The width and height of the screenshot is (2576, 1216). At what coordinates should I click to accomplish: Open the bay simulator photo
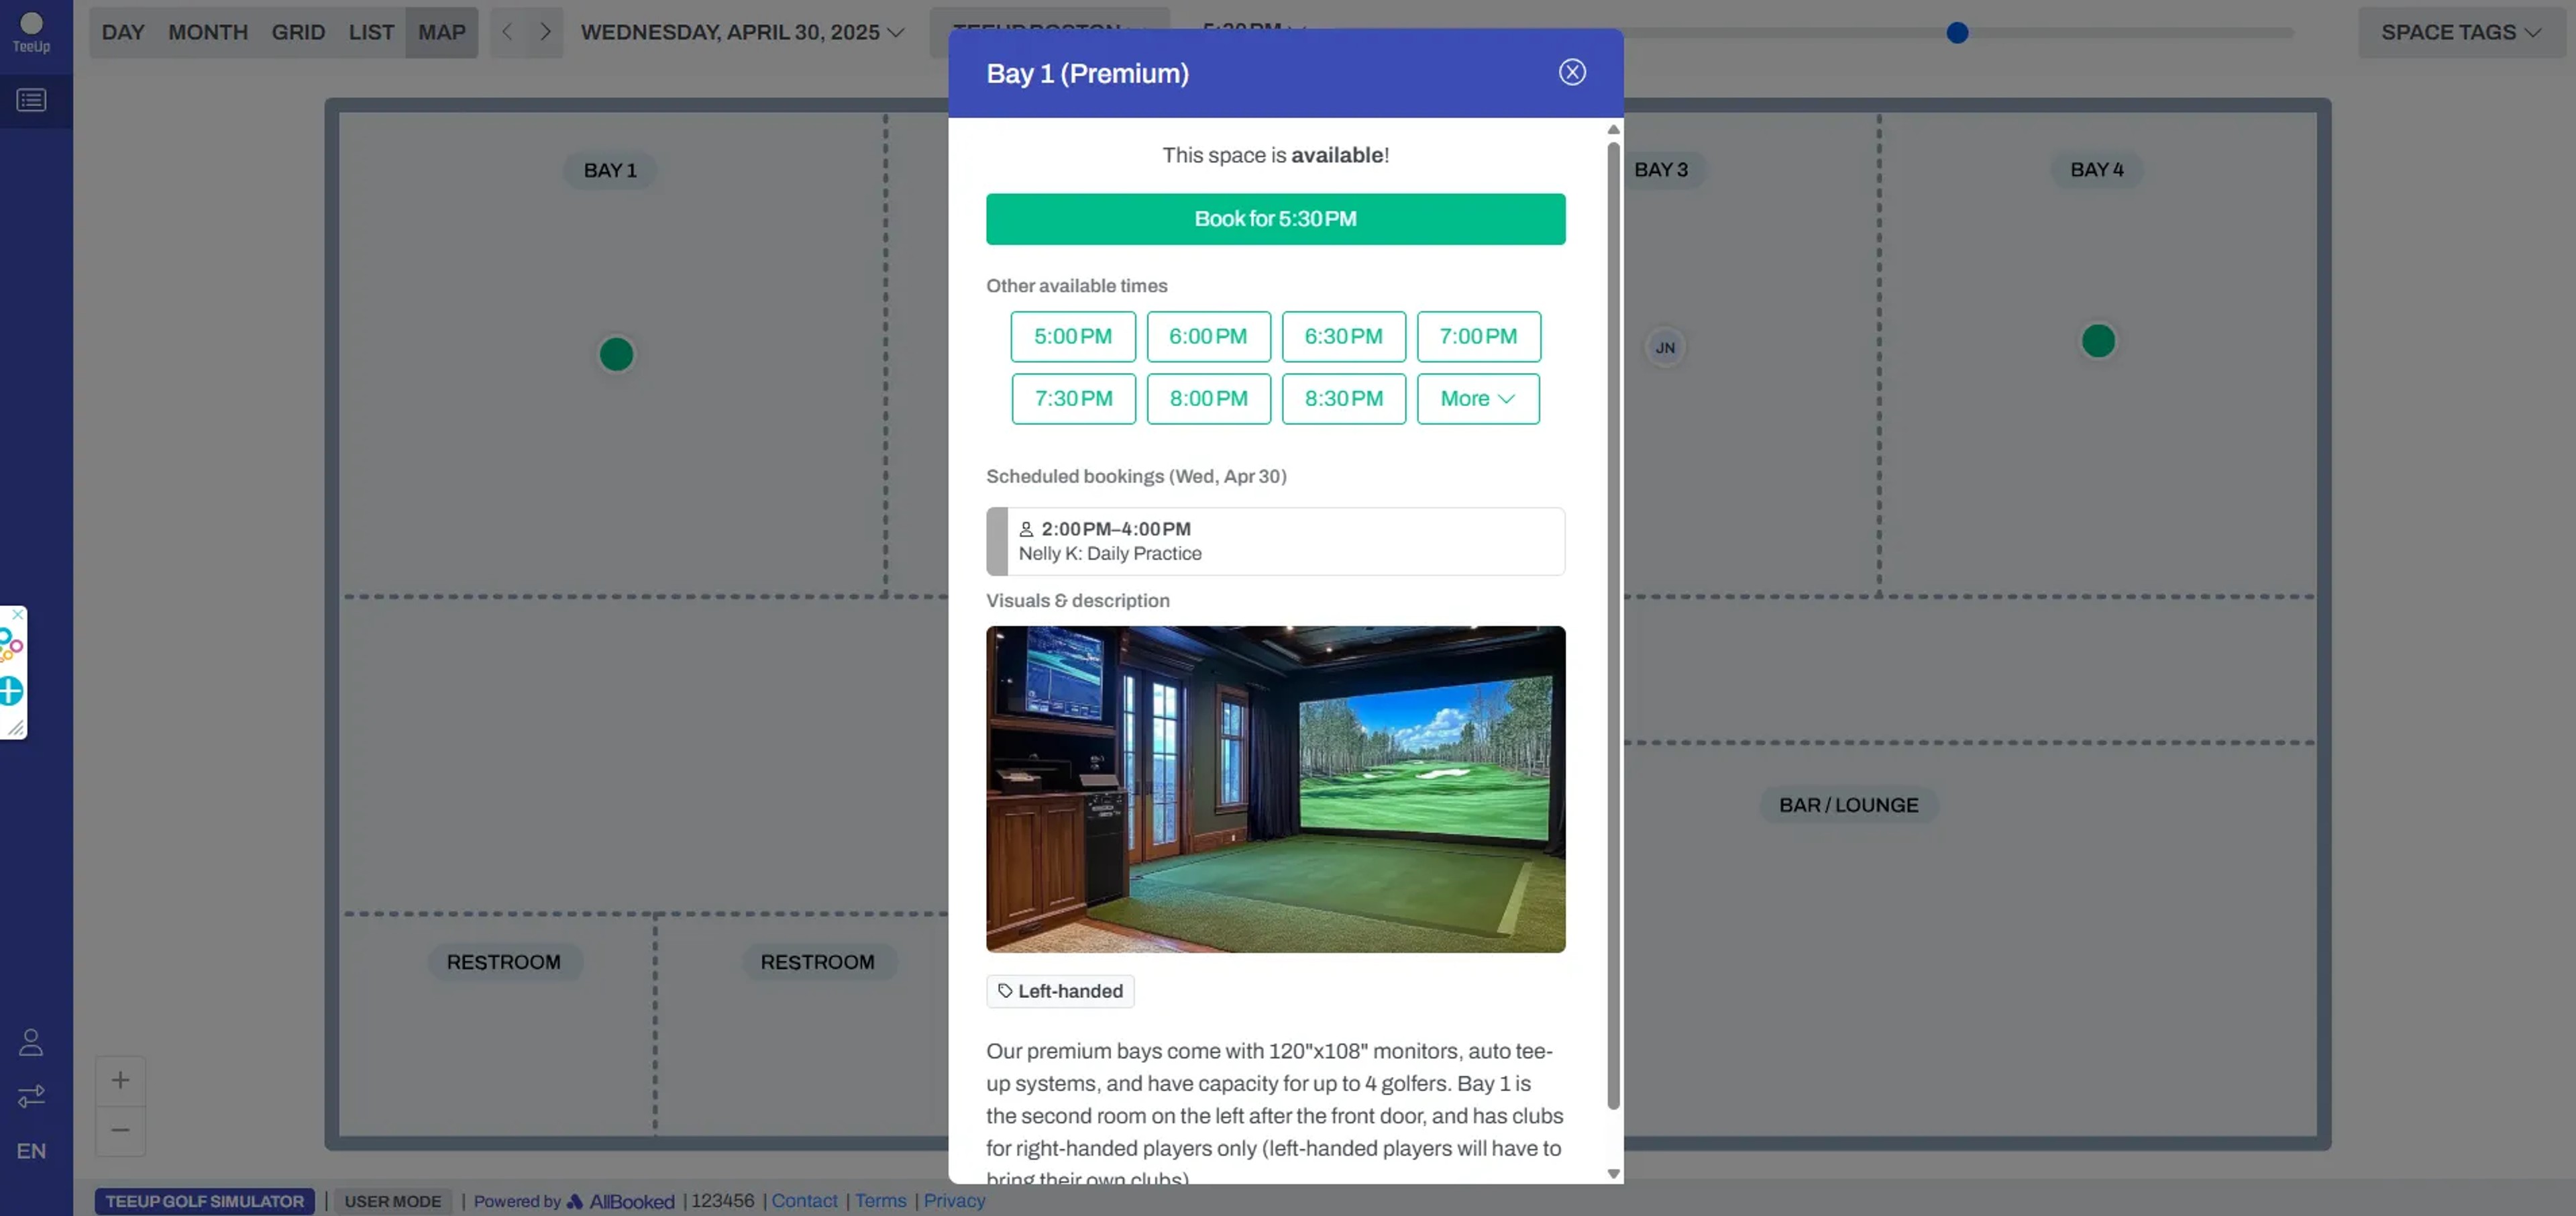point(1275,789)
